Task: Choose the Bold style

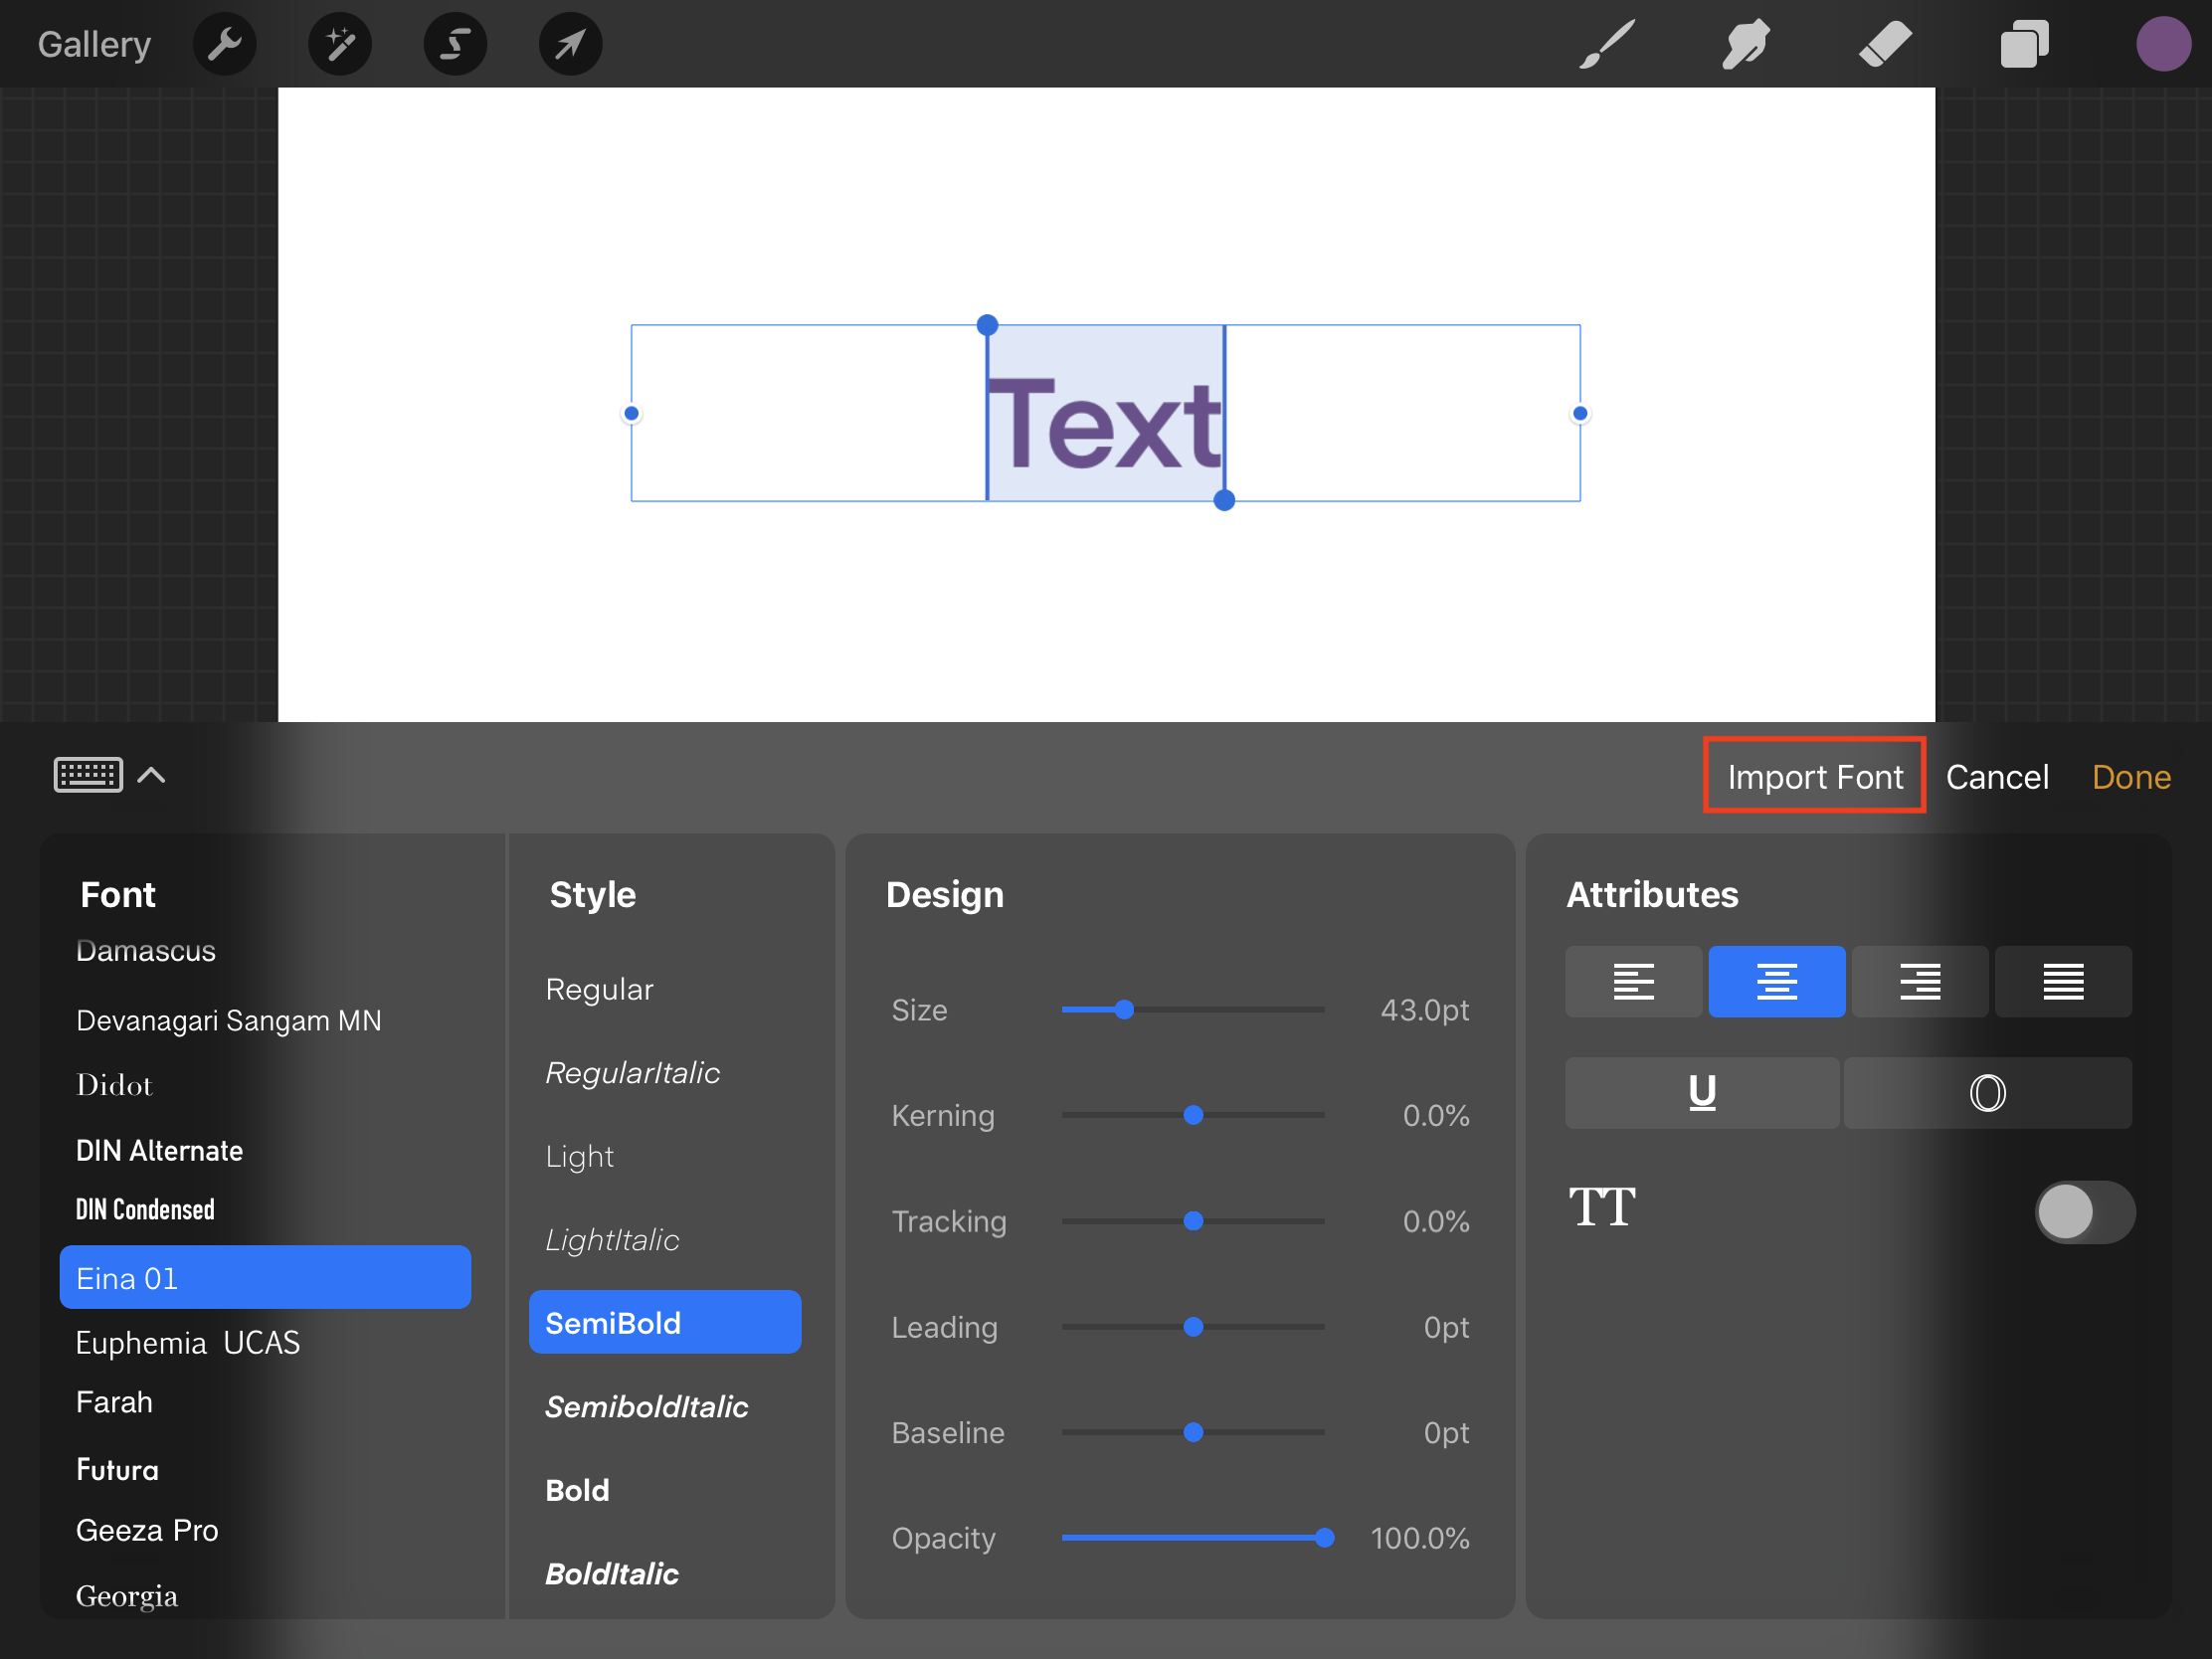Action: pyautogui.click(x=577, y=1490)
